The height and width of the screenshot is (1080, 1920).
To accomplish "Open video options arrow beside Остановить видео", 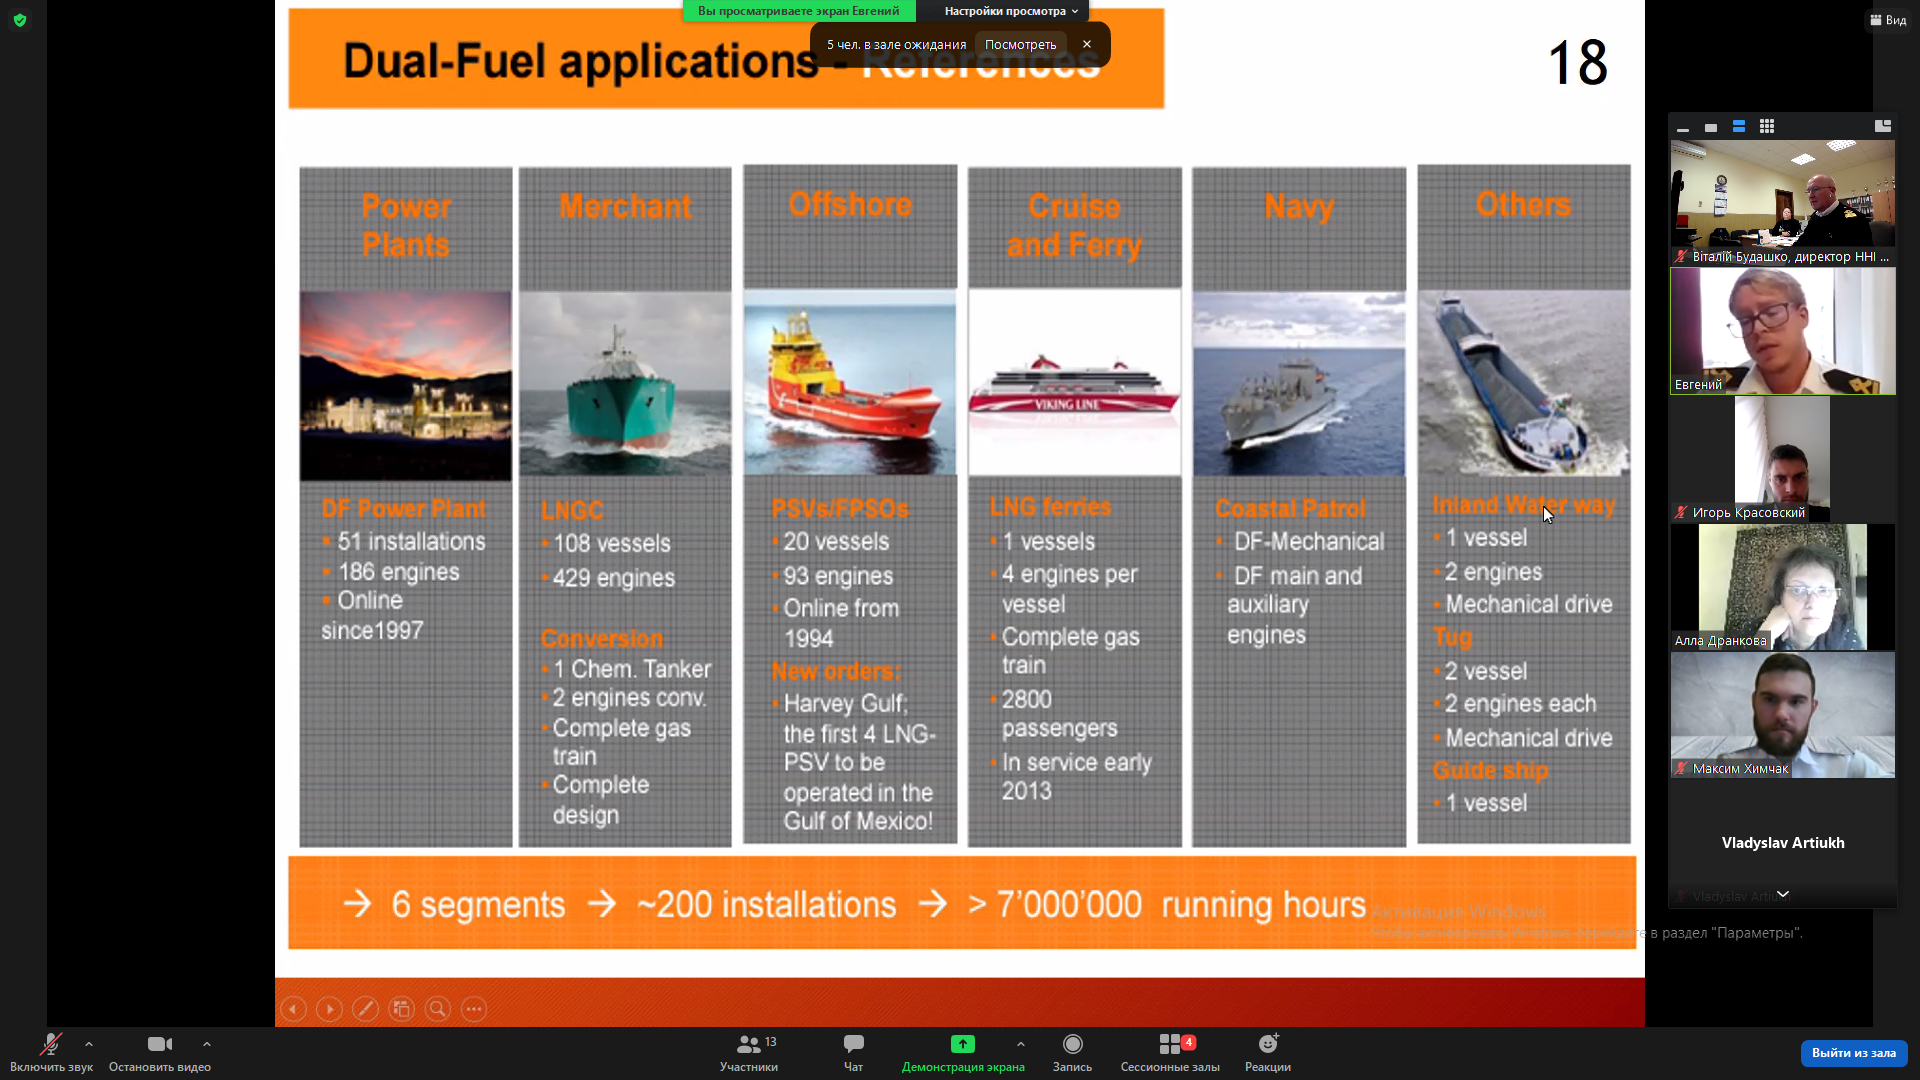I will (x=207, y=1044).
